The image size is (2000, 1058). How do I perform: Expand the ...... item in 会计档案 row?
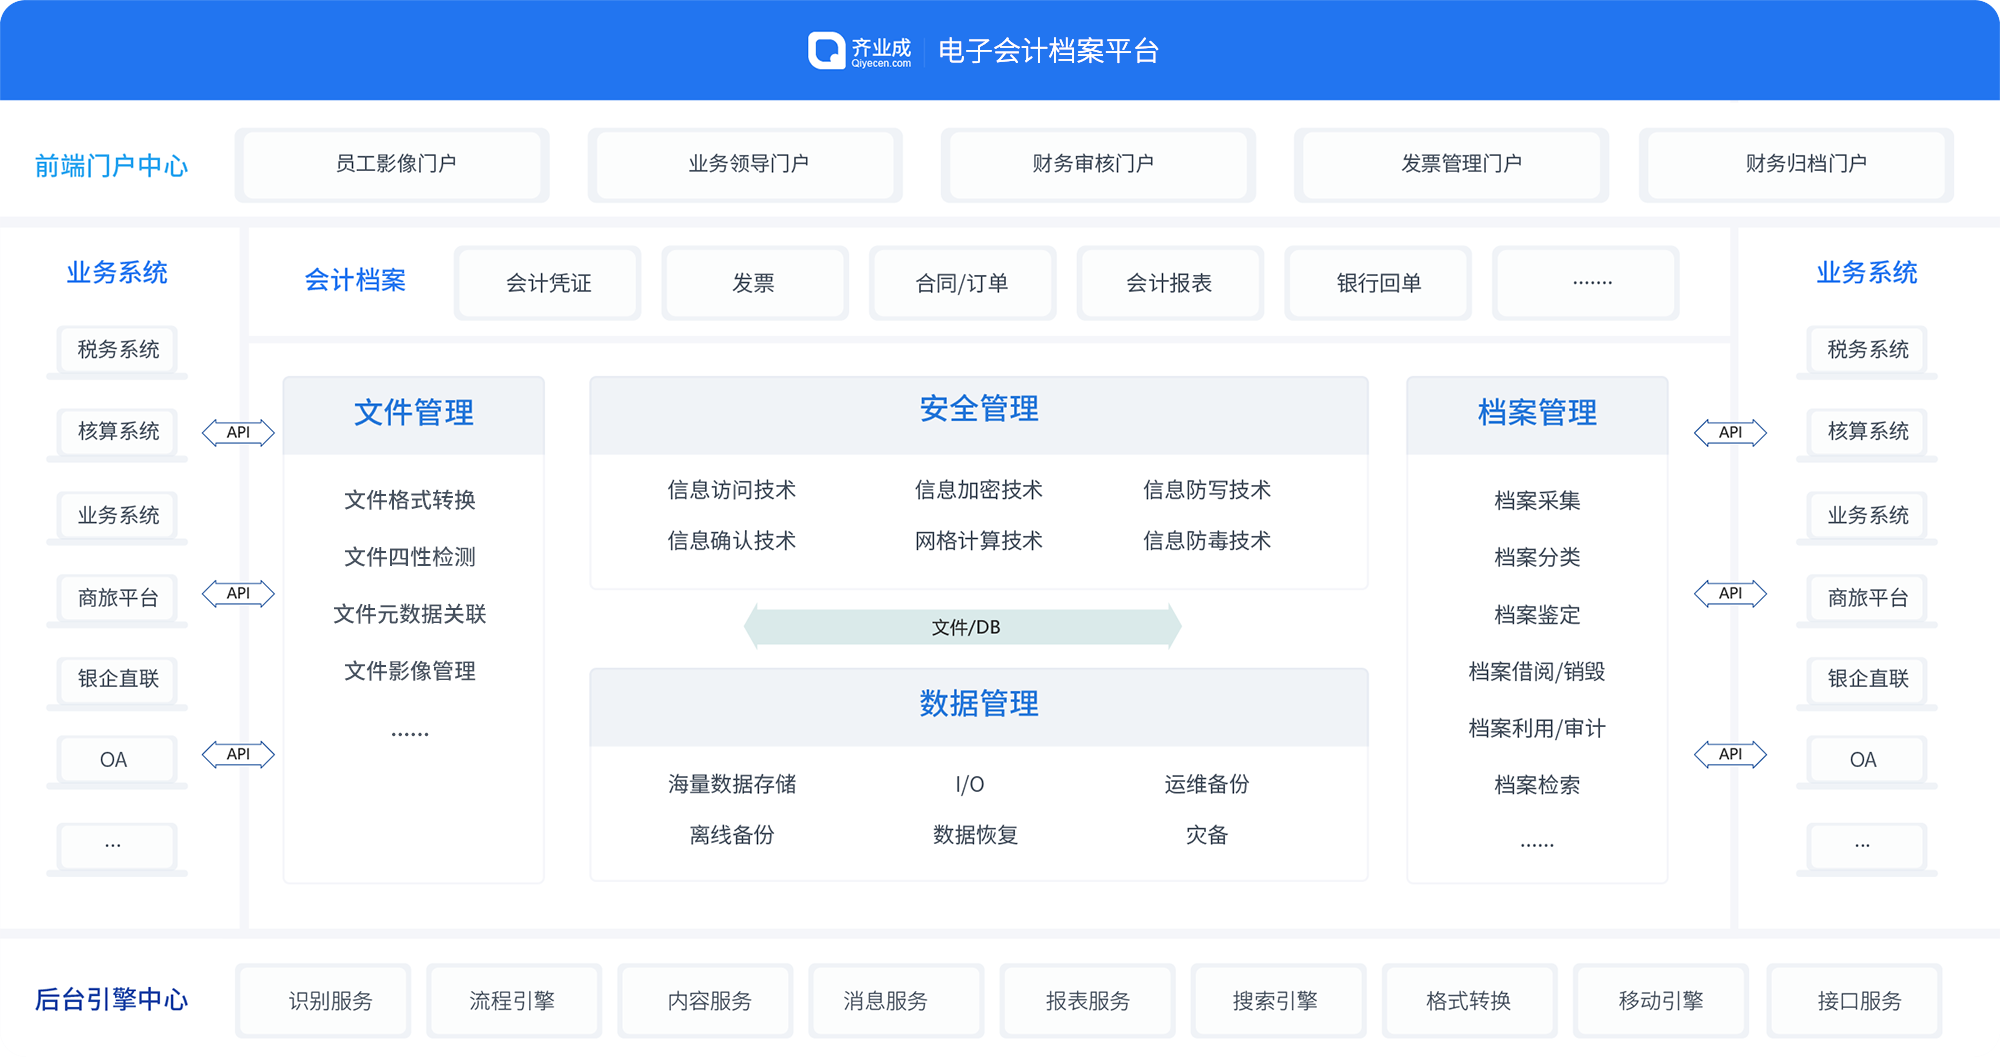[1585, 283]
